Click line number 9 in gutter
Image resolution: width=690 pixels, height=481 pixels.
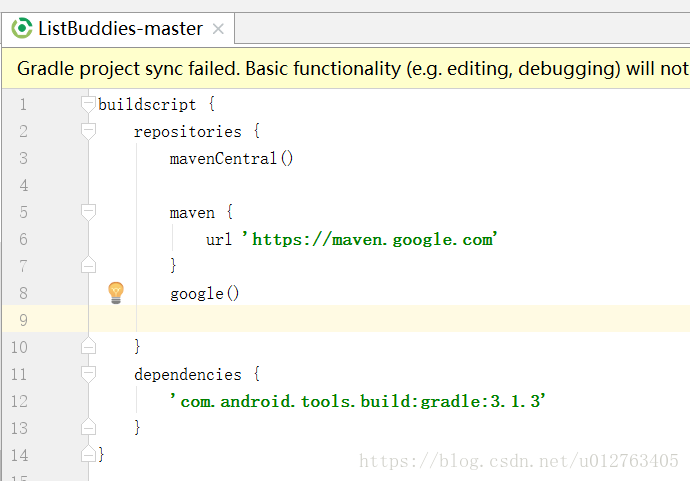[x=23, y=320]
